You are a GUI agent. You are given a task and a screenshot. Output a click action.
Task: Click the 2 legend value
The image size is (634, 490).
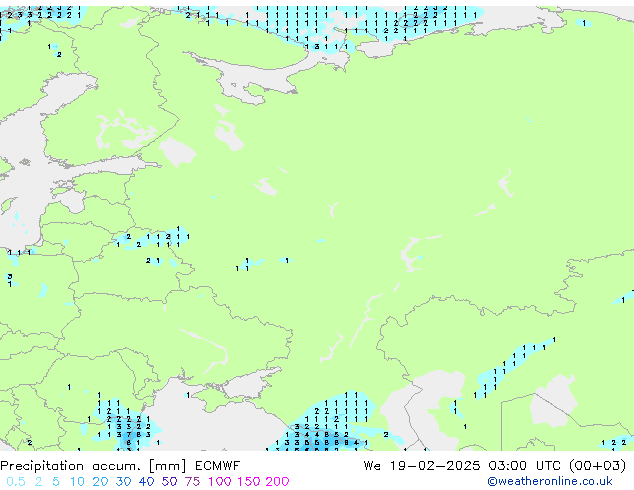(x=38, y=482)
